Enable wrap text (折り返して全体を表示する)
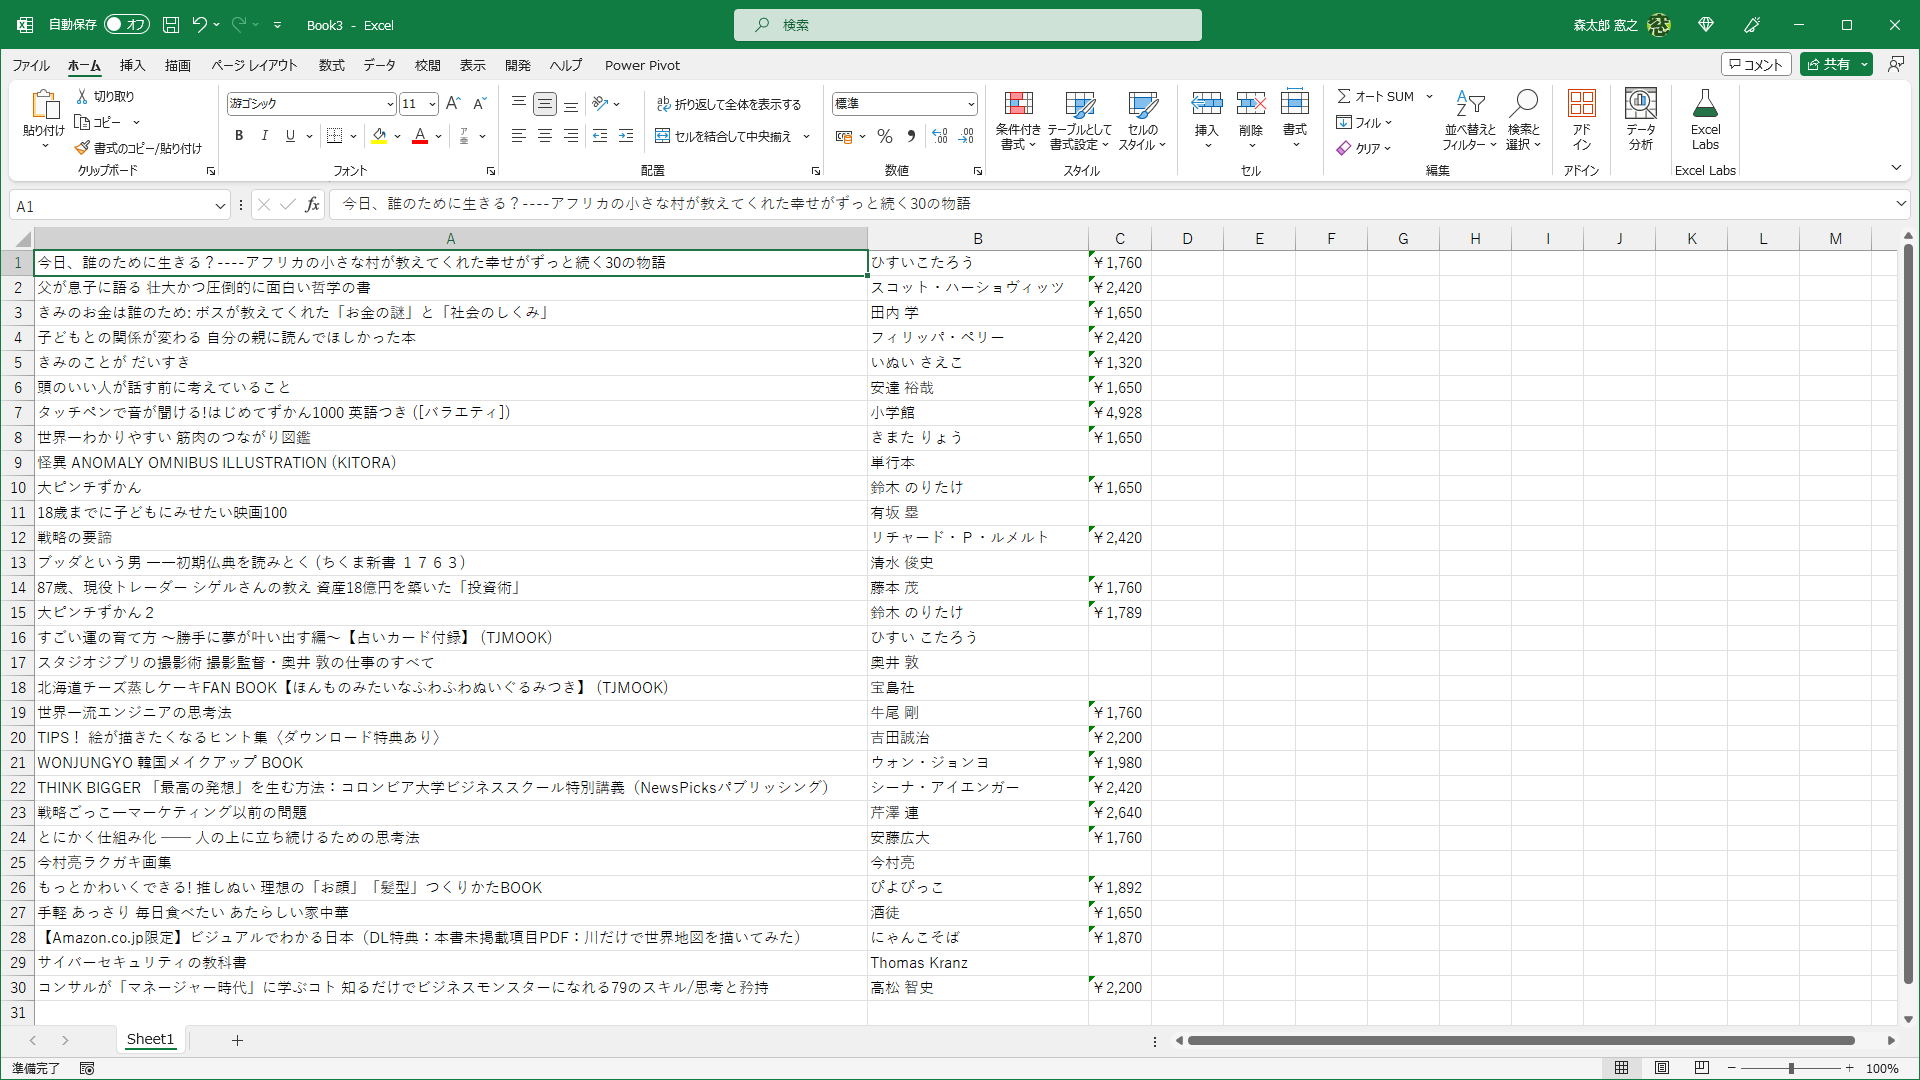This screenshot has height=1080, width=1920. [x=732, y=103]
